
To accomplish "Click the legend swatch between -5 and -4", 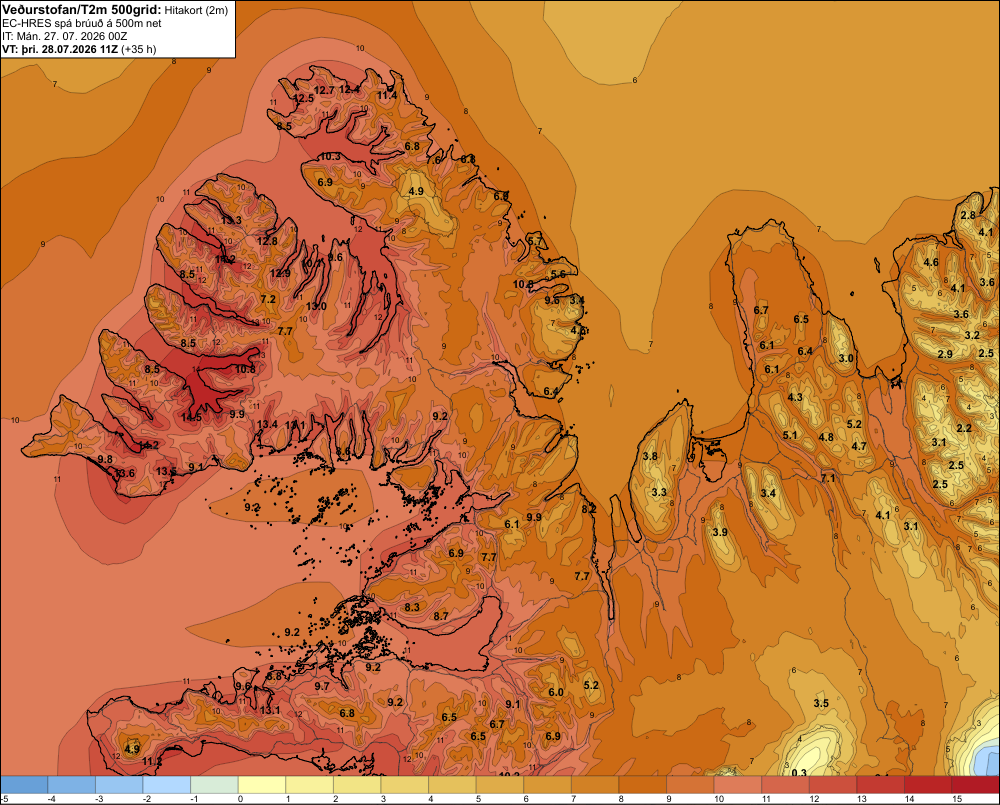I will [24, 785].
